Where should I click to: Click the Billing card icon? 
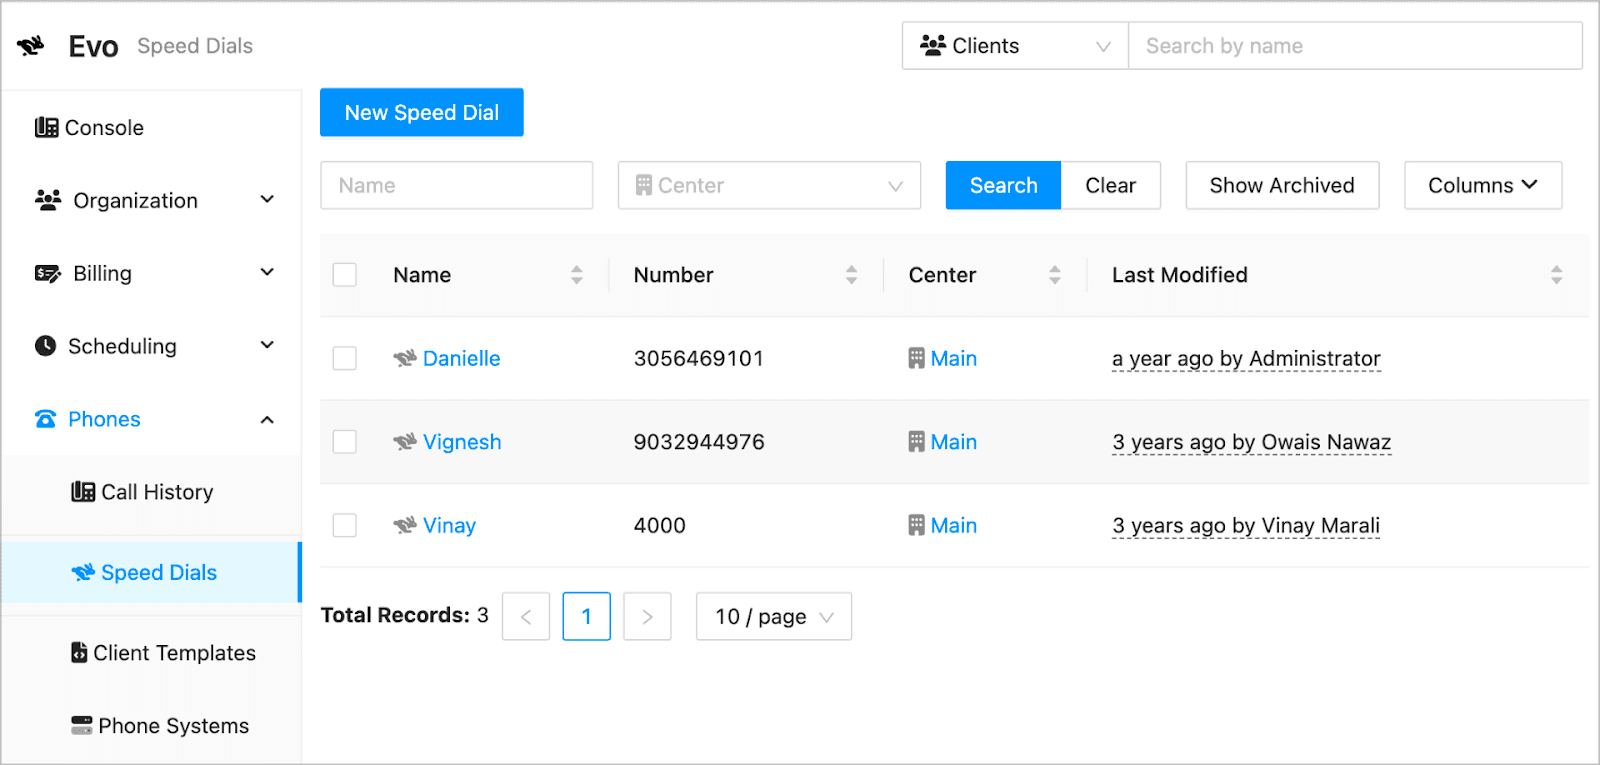pyautogui.click(x=48, y=273)
